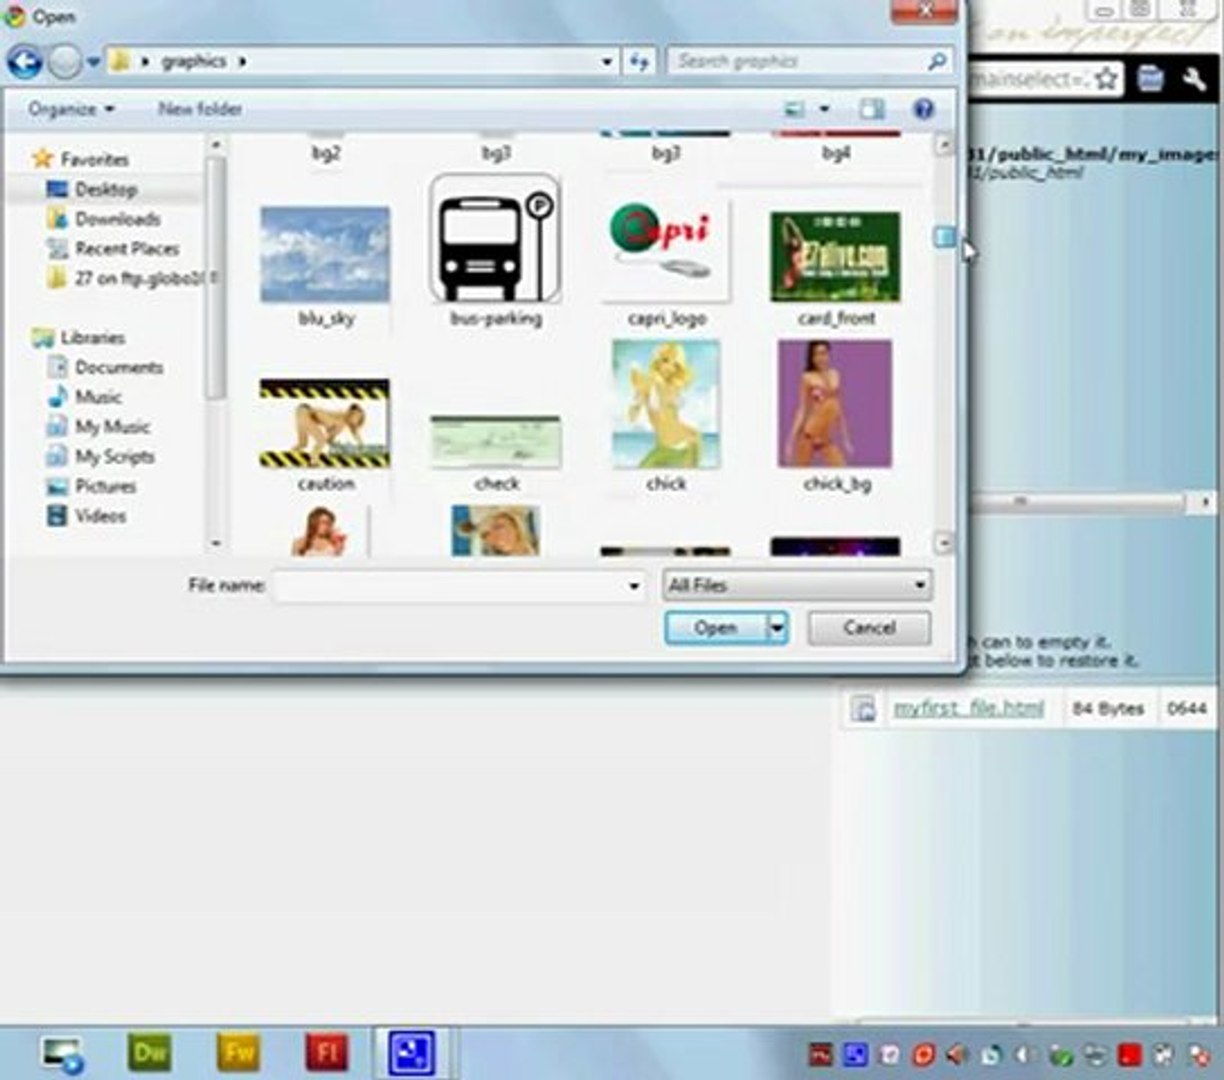Click the bookmark star in browser
1224x1080 pixels.
tap(1106, 78)
